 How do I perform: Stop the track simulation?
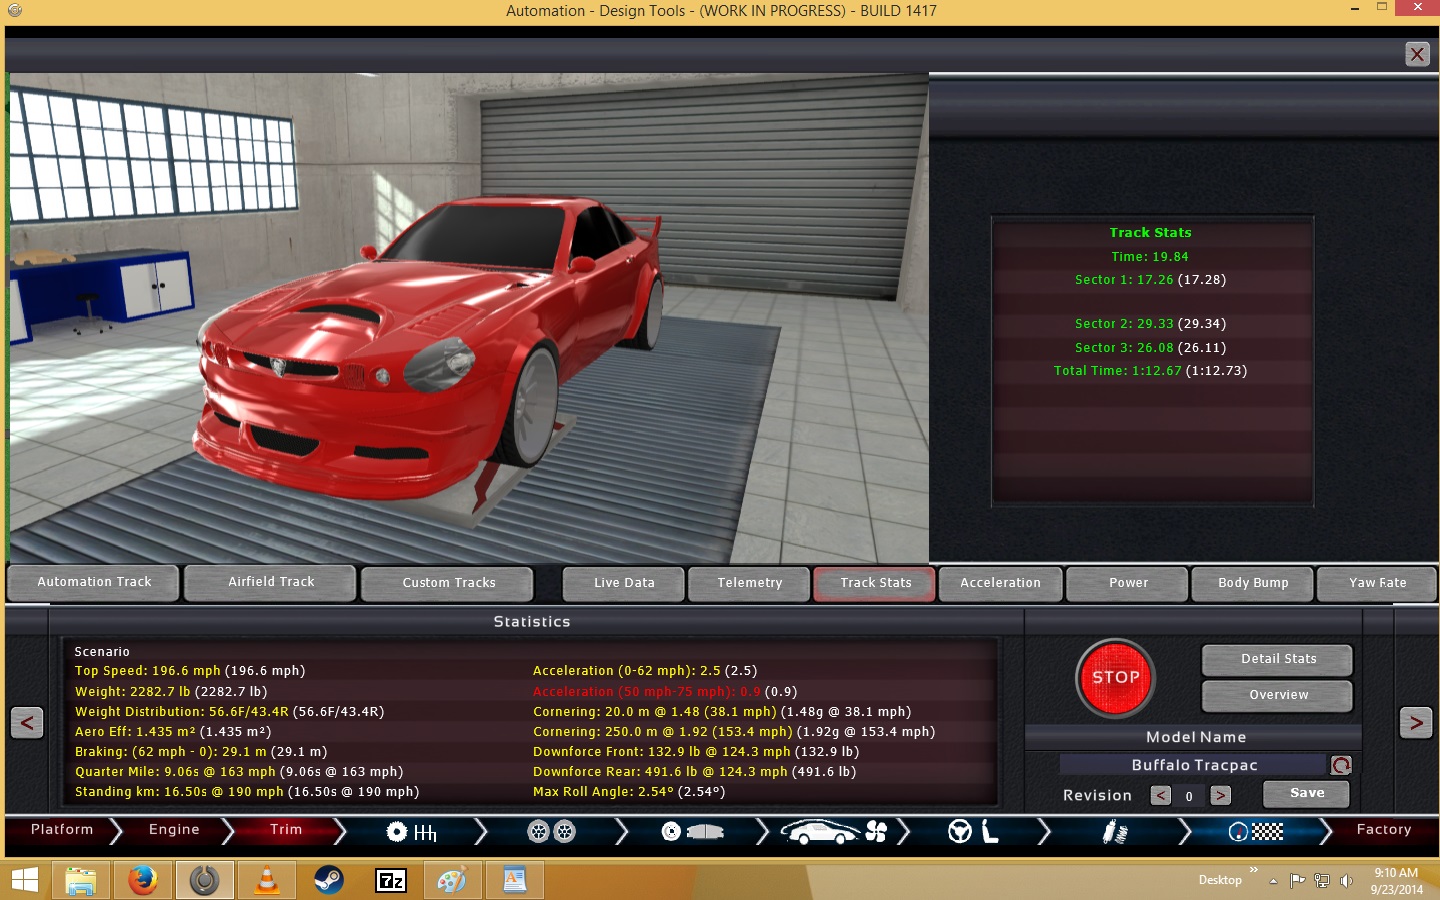pyautogui.click(x=1116, y=678)
